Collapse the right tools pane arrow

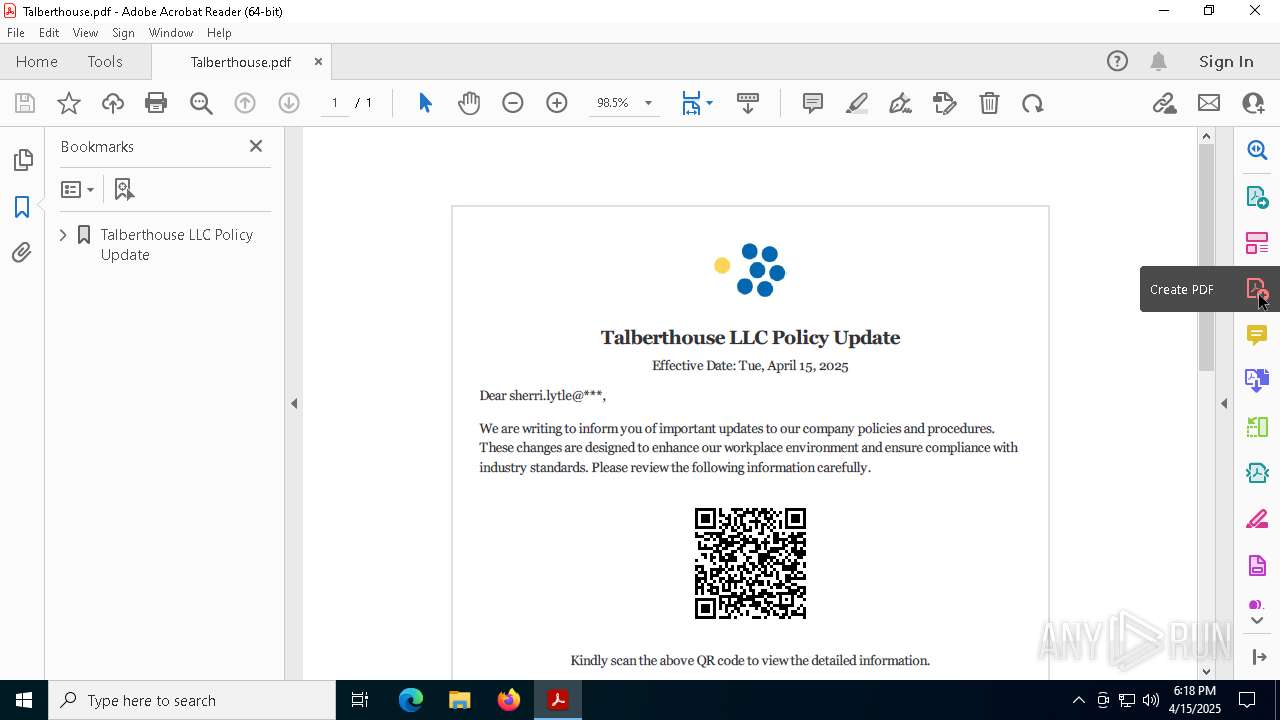(1224, 404)
